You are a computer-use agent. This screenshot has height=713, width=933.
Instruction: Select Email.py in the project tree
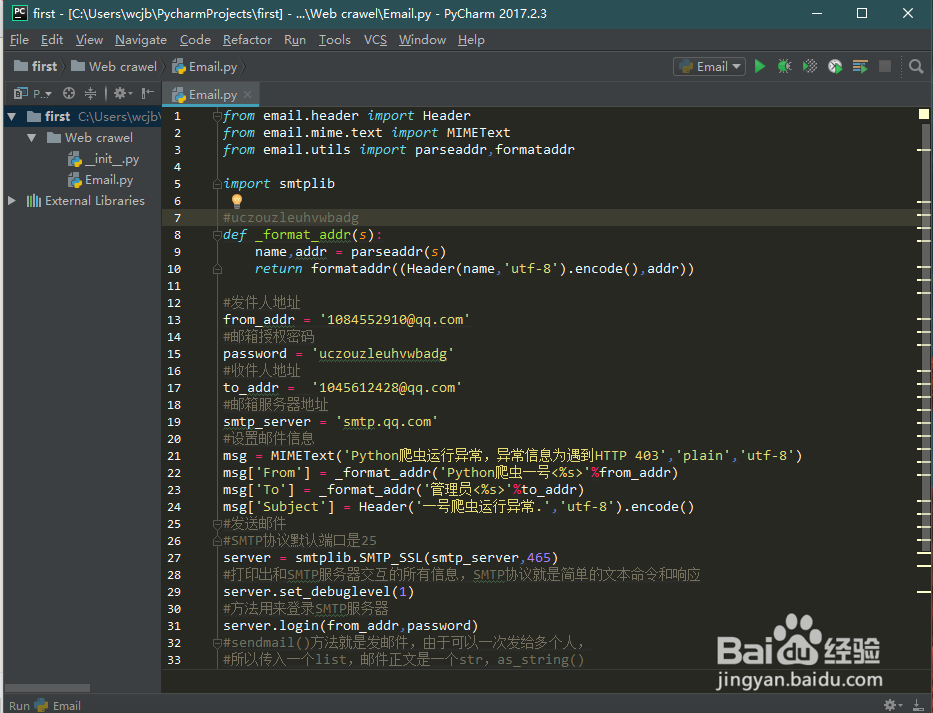(101, 180)
